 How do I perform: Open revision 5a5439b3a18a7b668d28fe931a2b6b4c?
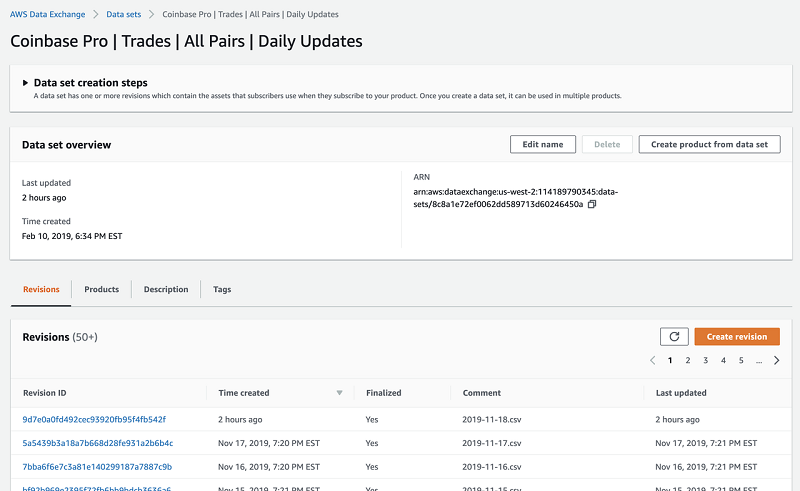pos(97,443)
